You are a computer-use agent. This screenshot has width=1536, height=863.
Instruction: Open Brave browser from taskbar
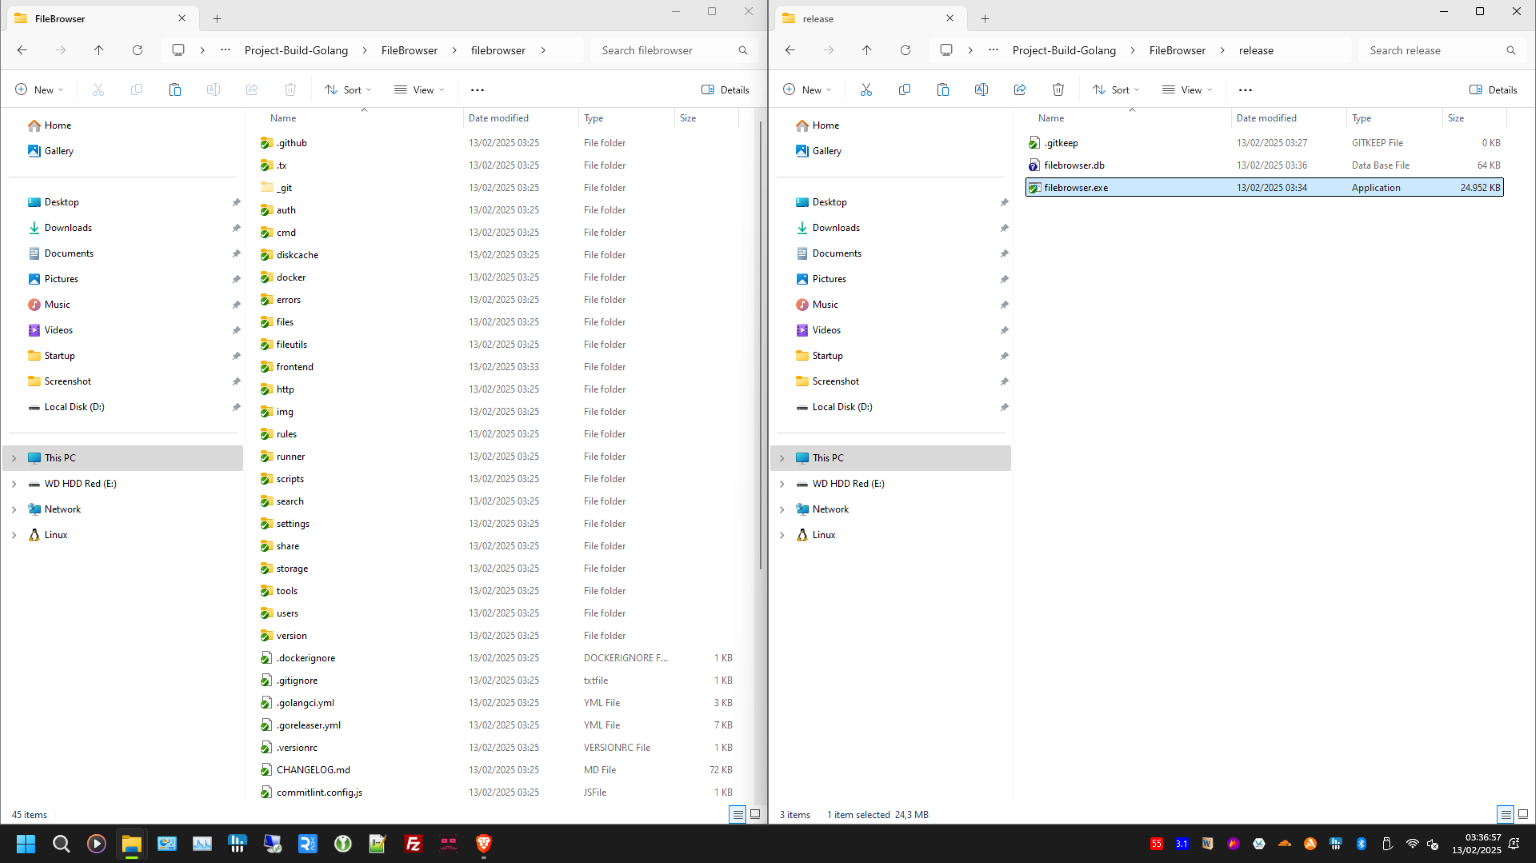tap(484, 844)
